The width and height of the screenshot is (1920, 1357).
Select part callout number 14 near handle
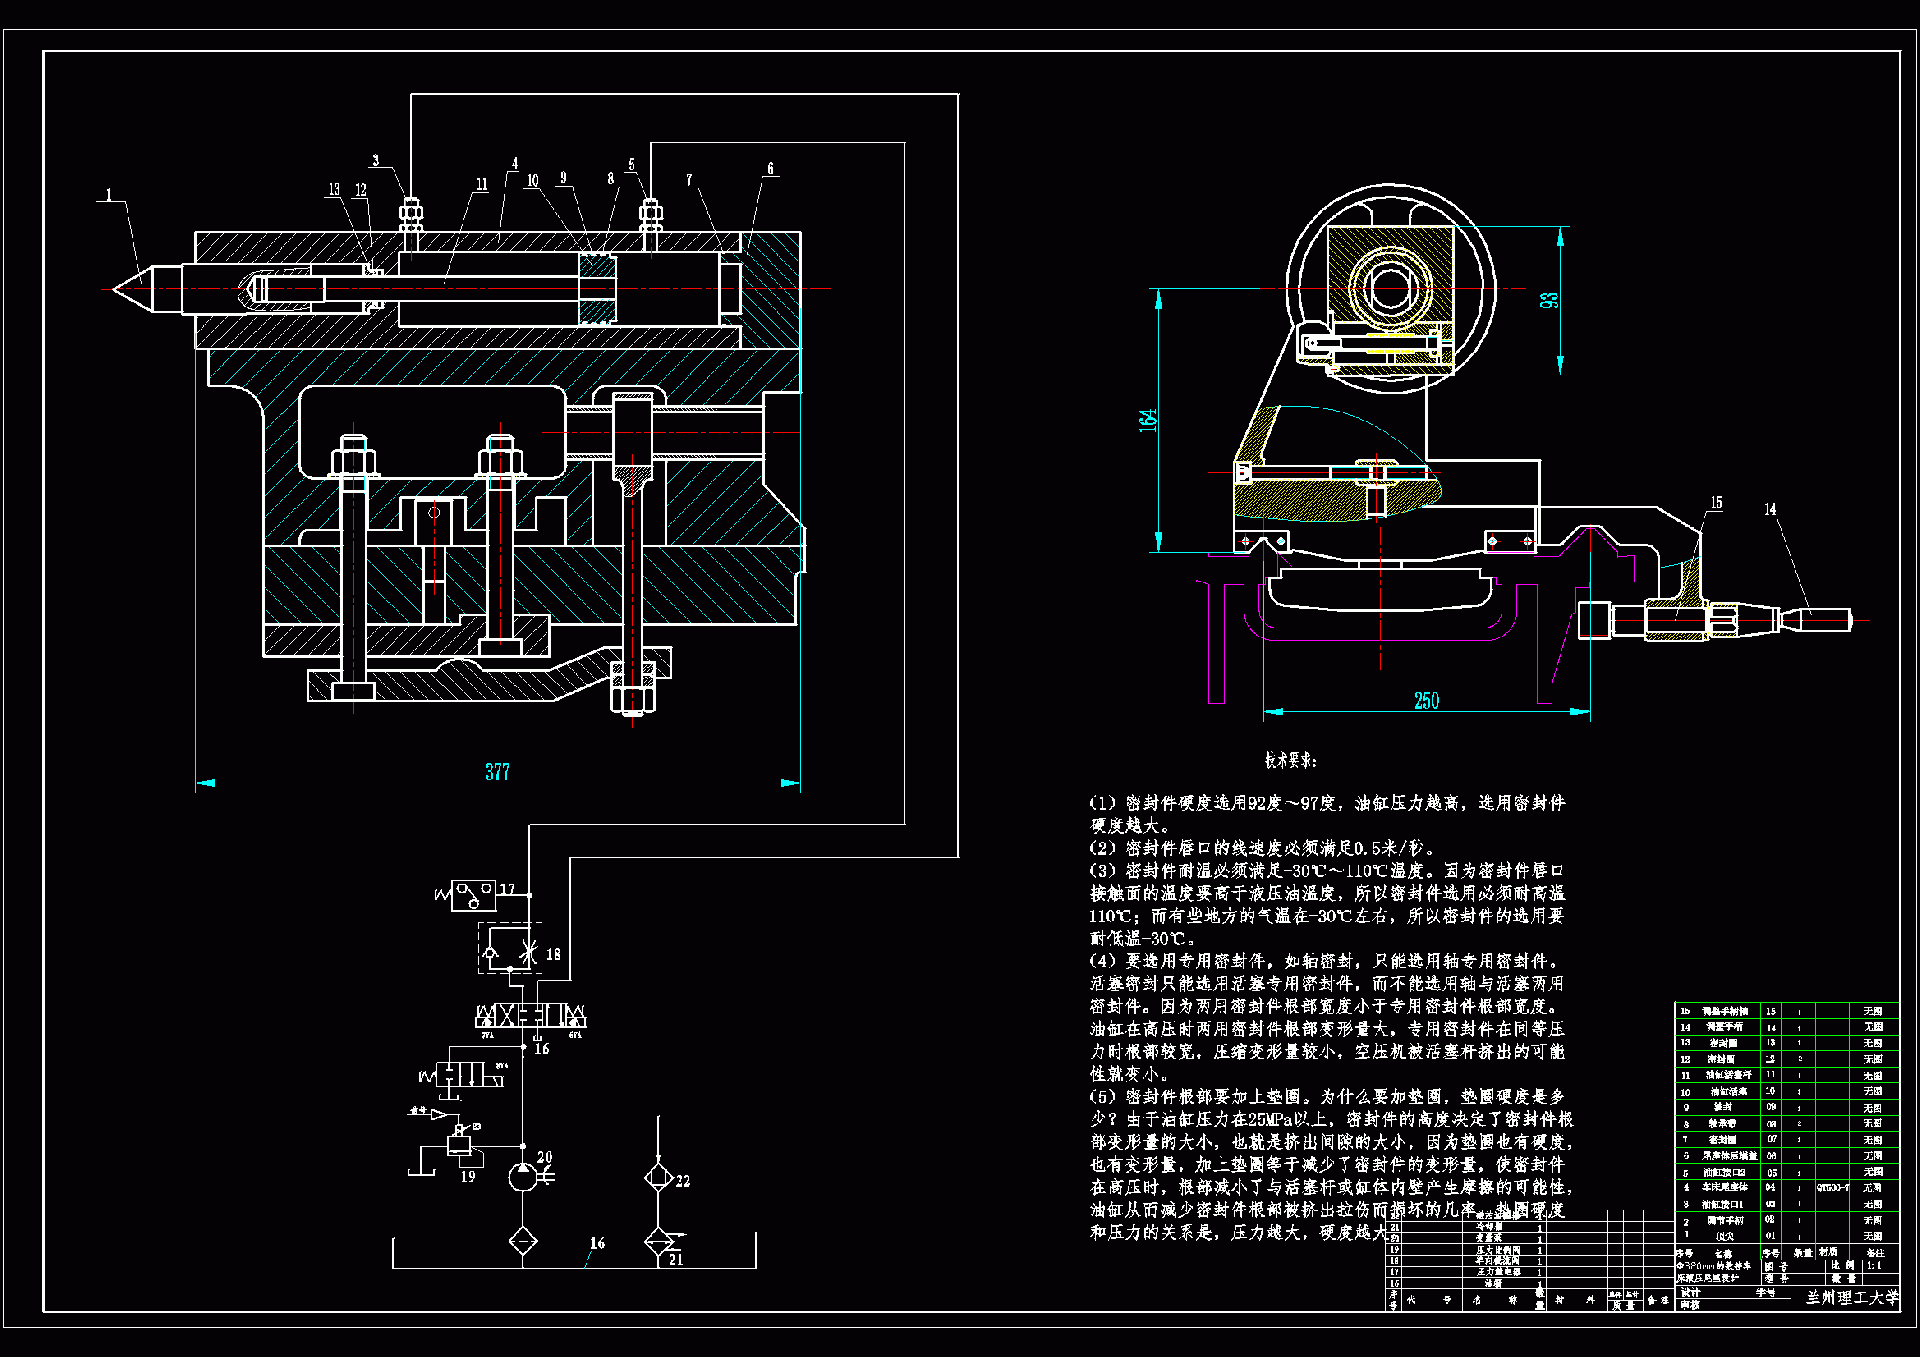point(1770,509)
